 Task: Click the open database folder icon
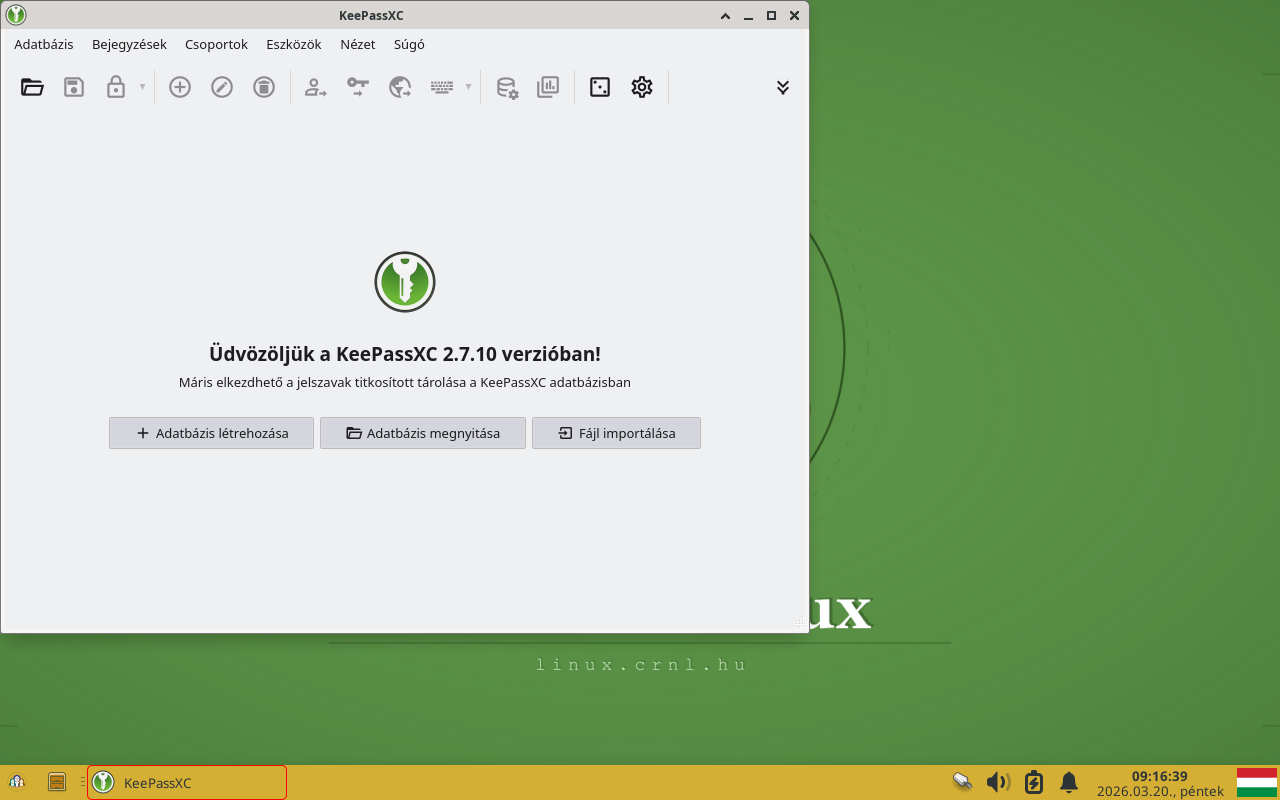click(32, 87)
